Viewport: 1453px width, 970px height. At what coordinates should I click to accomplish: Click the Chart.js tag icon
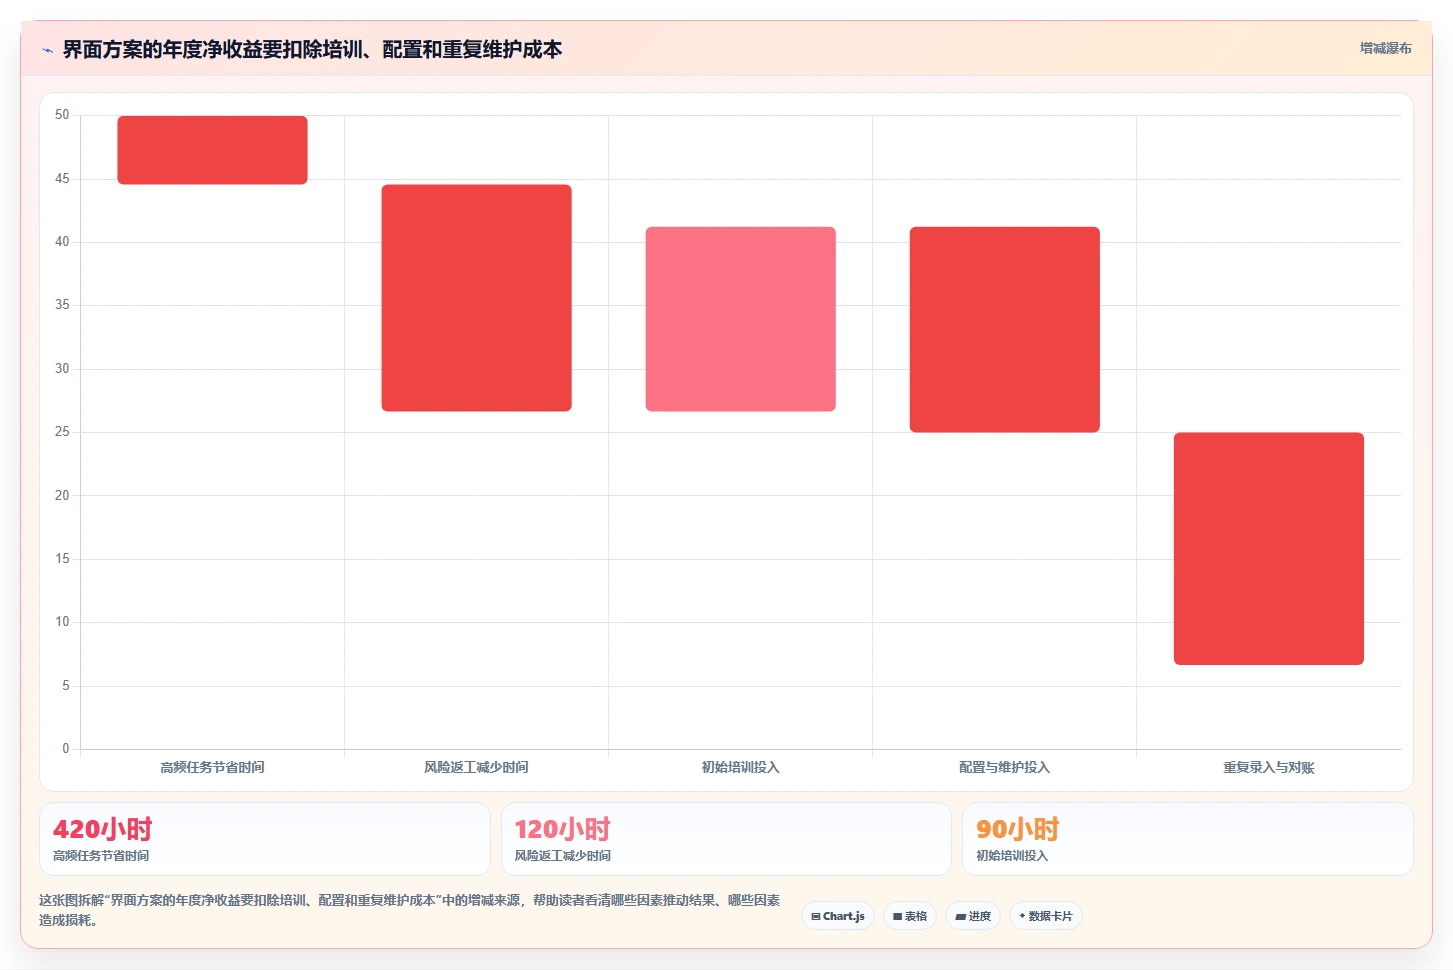(x=816, y=916)
